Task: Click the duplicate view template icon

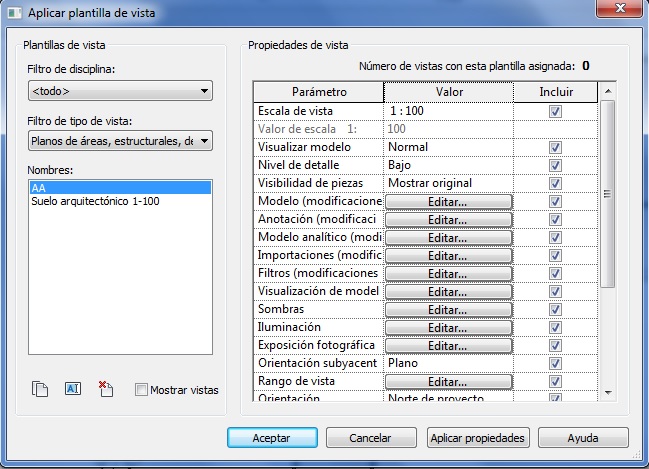Action: (x=40, y=389)
